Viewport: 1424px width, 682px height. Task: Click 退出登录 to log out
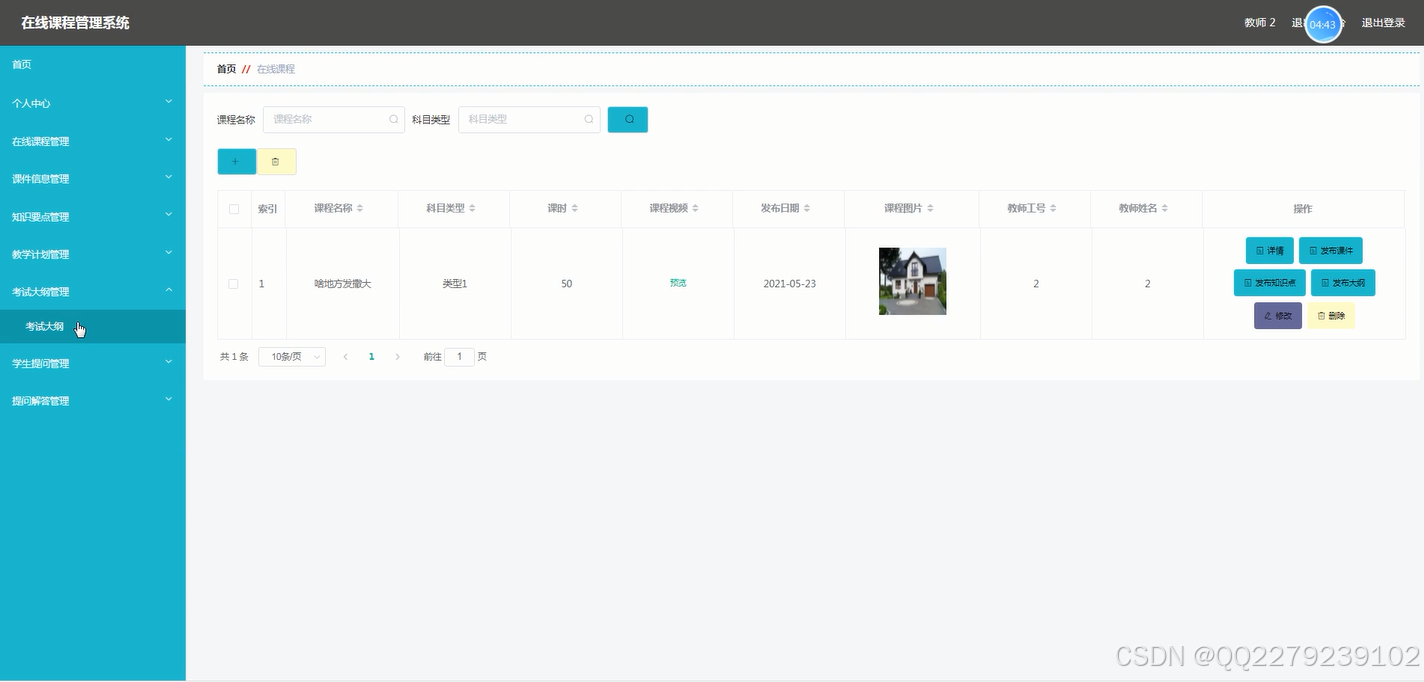pos(1384,22)
